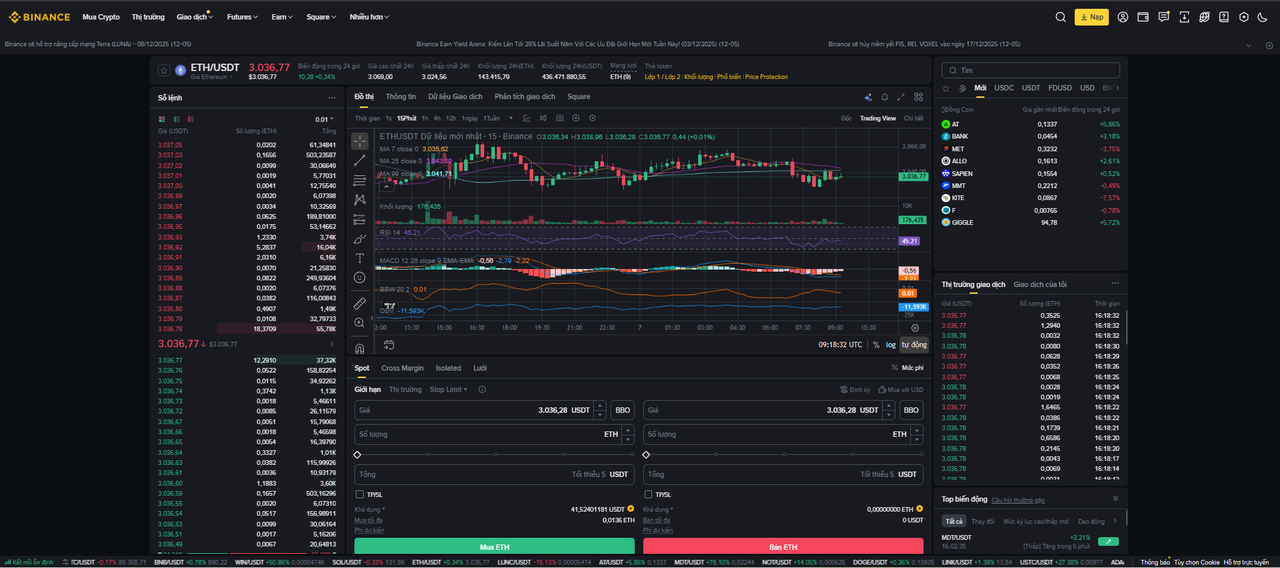1280x568 pixels.
Task: Click the green Mua ETH button
Action: coord(494,547)
